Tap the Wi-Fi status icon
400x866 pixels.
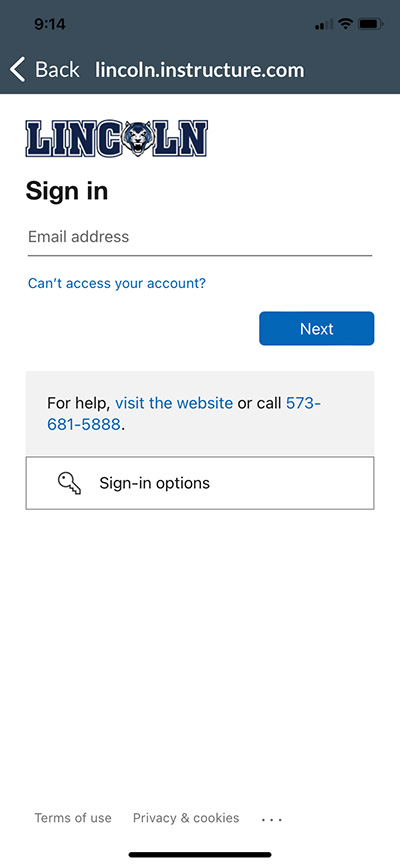click(346, 24)
